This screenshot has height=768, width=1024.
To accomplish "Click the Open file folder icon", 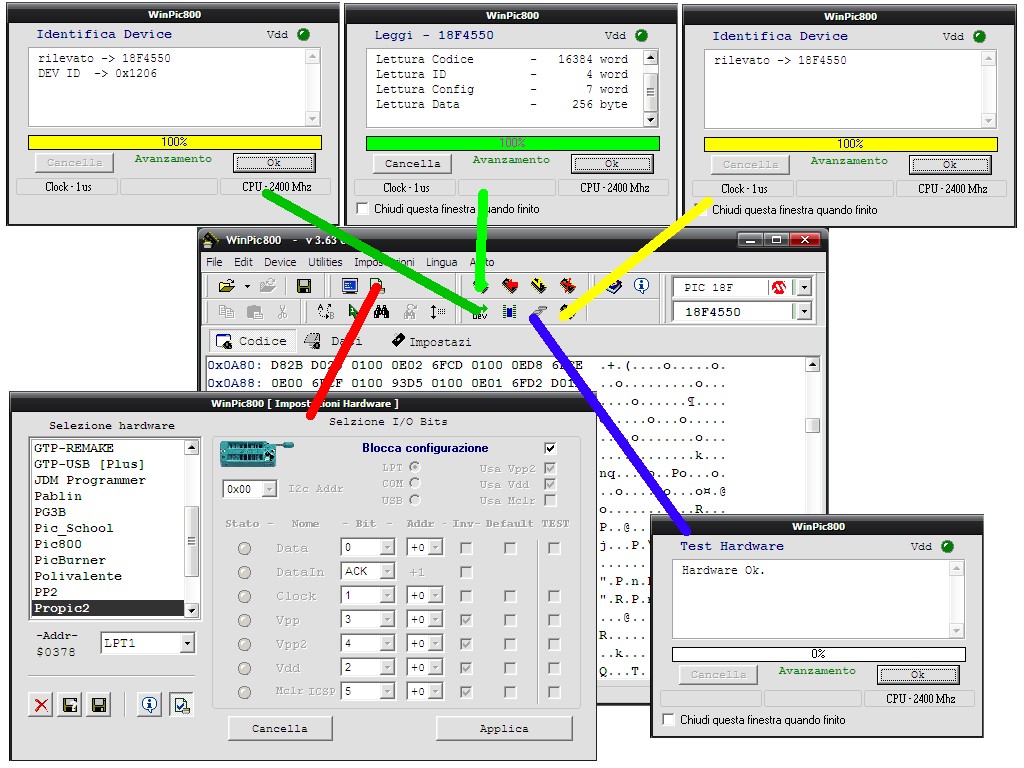I will (226, 287).
